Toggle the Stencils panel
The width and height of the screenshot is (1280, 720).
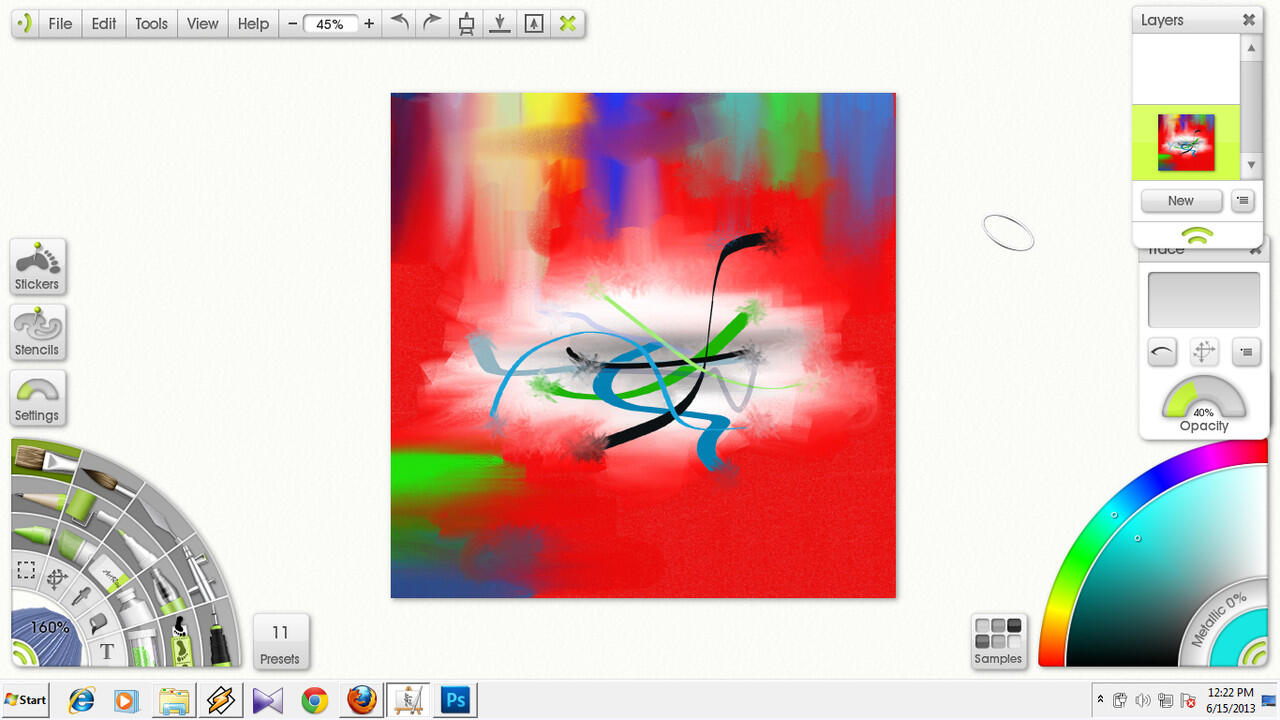pyautogui.click(x=37, y=333)
